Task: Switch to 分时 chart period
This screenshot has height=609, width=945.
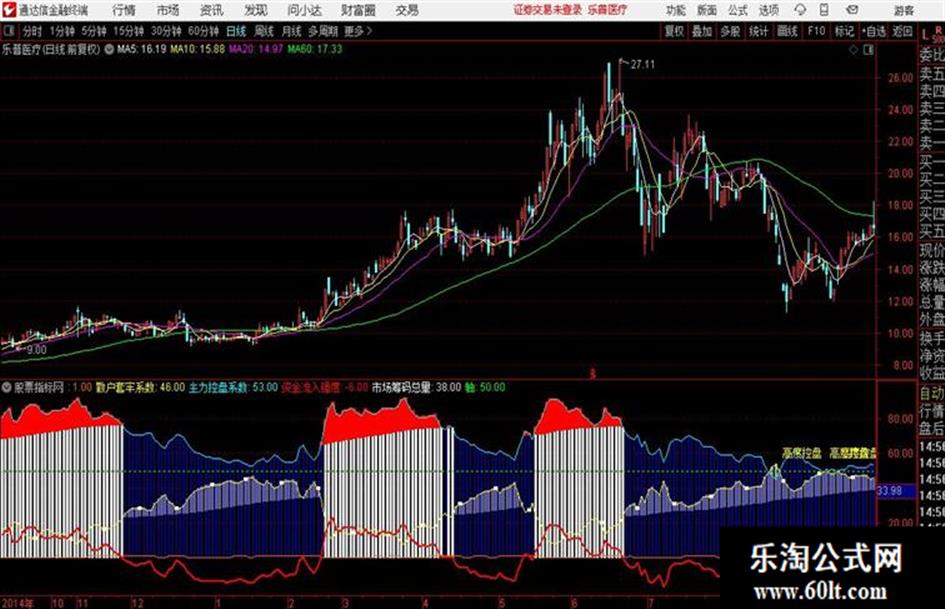Action: click(x=33, y=31)
